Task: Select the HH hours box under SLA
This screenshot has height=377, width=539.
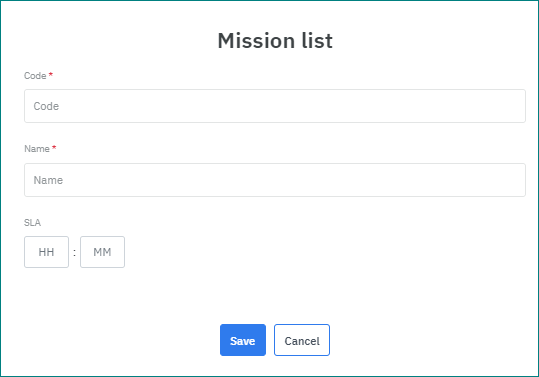Action: pyautogui.click(x=46, y=252)
